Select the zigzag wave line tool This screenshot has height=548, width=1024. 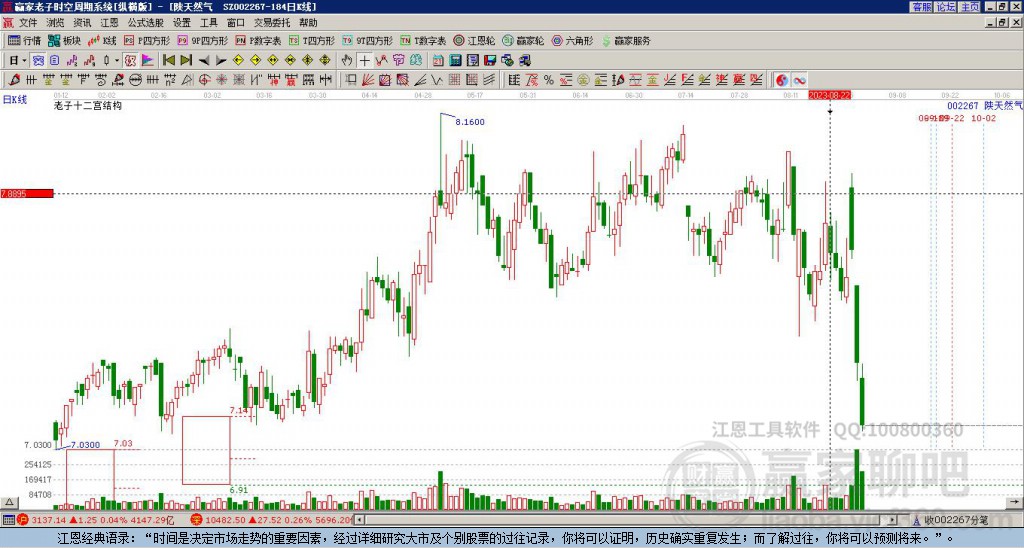point(438,80)
